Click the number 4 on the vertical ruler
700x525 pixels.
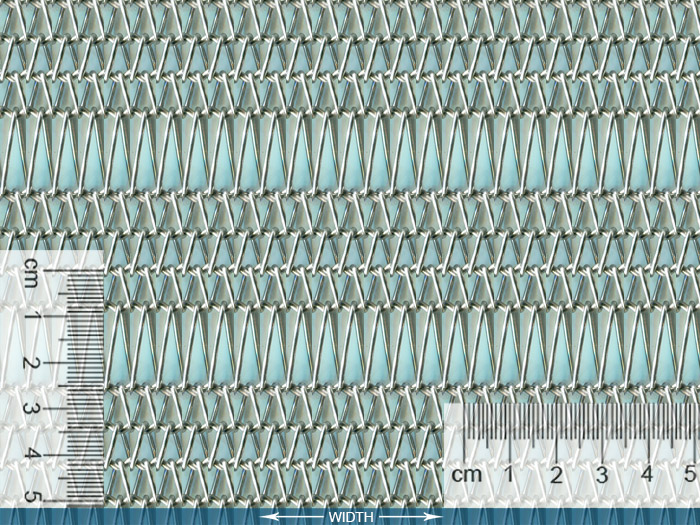coord(32,453)
